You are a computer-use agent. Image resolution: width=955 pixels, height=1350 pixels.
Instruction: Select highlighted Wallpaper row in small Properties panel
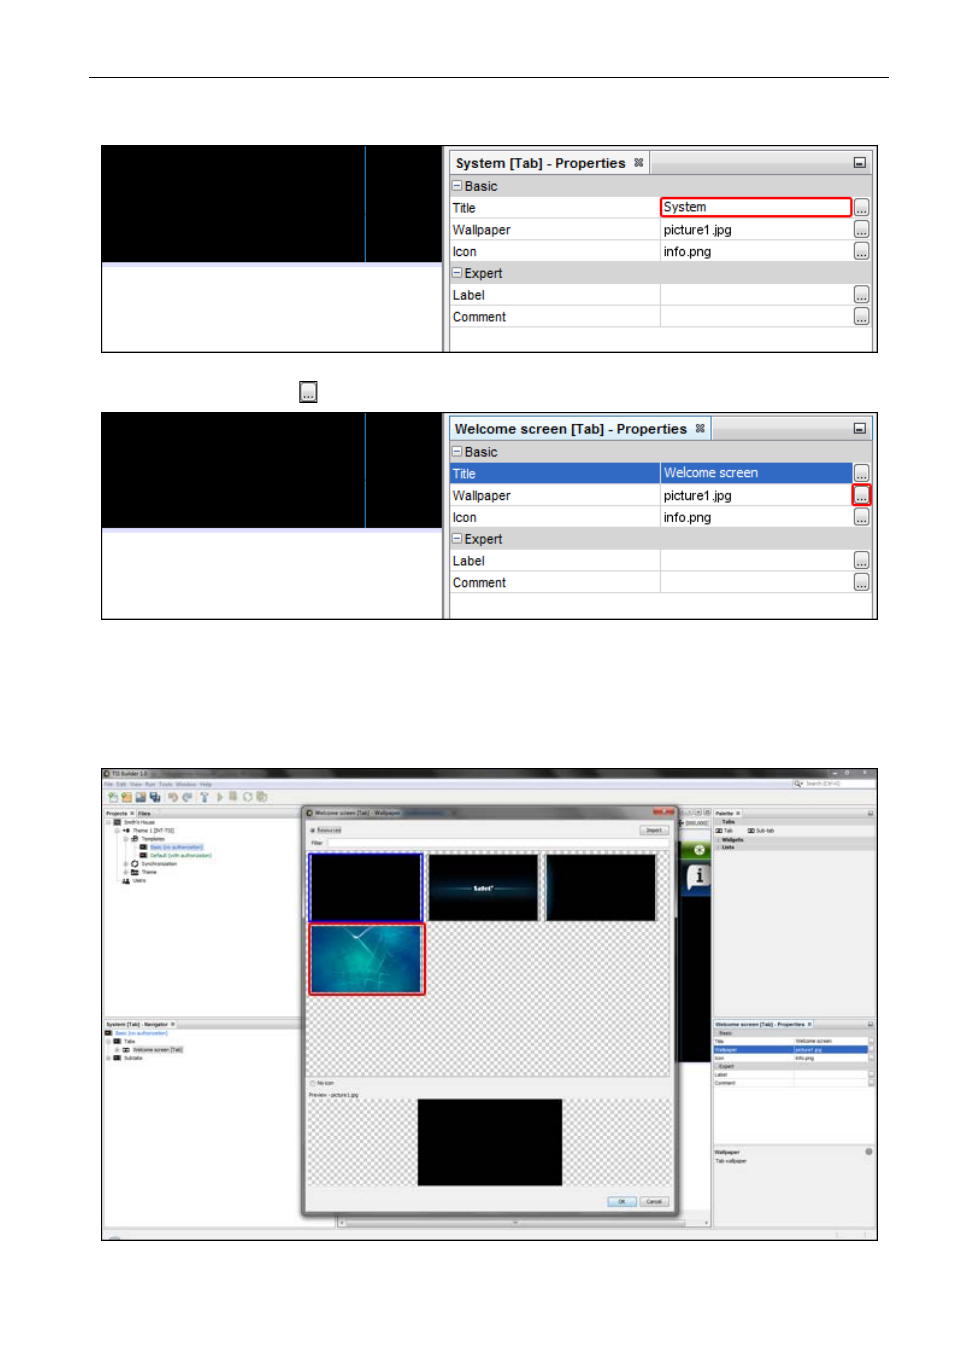click(791, 1049)
